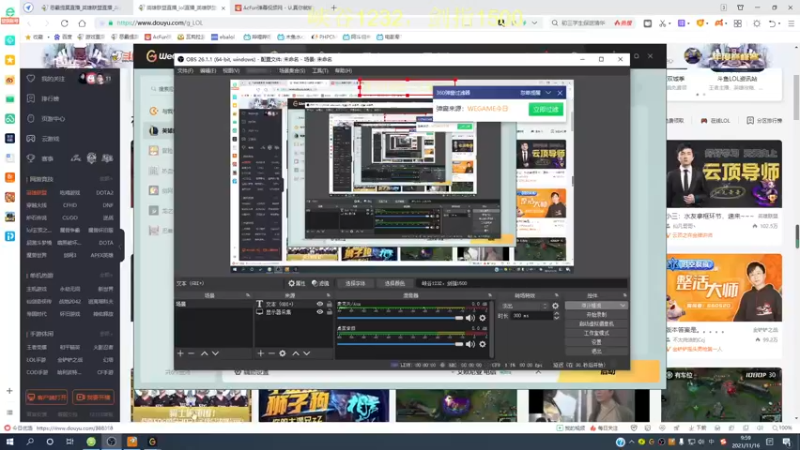The image size is (800, 450).
Task: Open transition type dropdown in OBS
Action: pos(524,306)
